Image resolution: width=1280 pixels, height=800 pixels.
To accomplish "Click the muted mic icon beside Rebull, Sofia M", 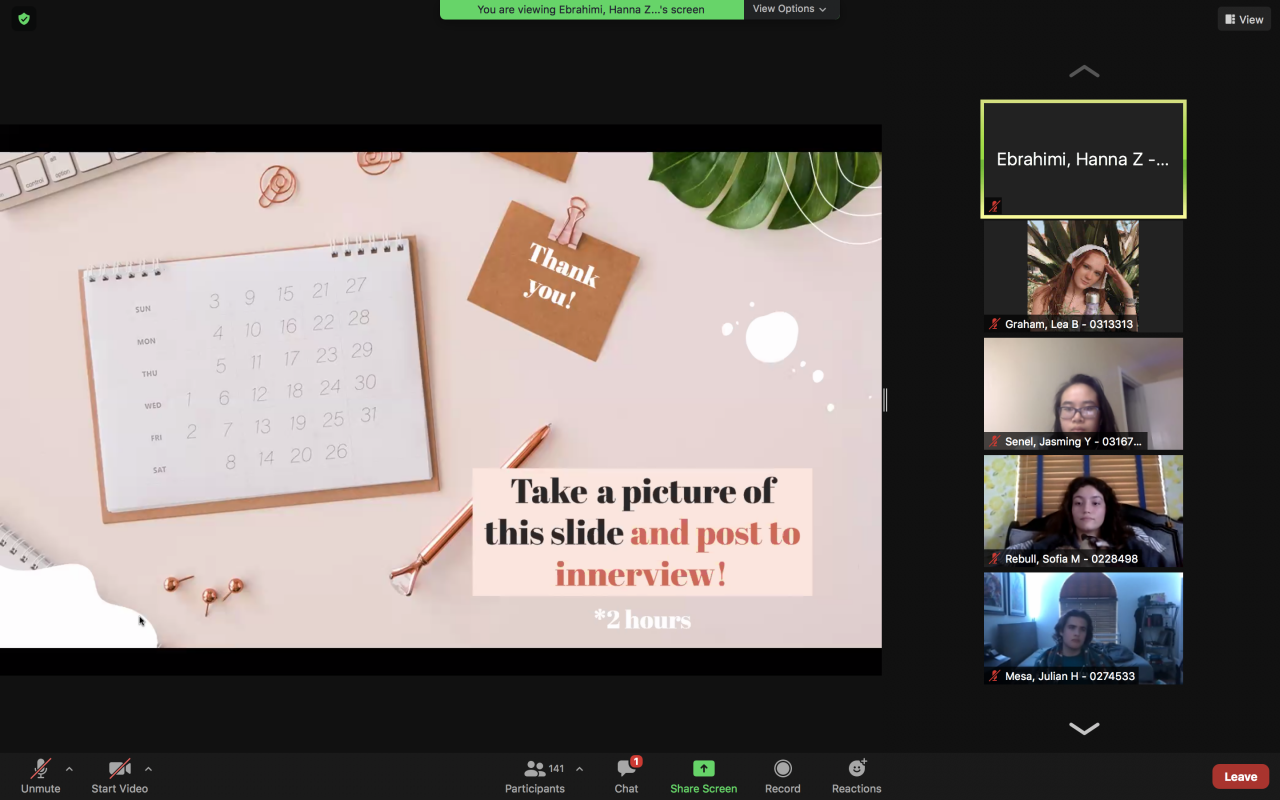I will [x=995, y=559].
